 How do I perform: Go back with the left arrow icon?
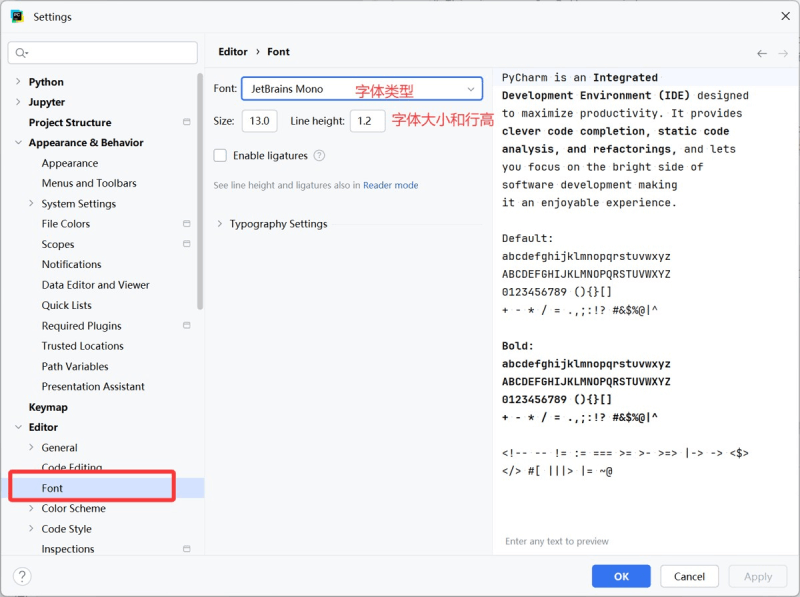pyautogui.click(x=762, y=54)
